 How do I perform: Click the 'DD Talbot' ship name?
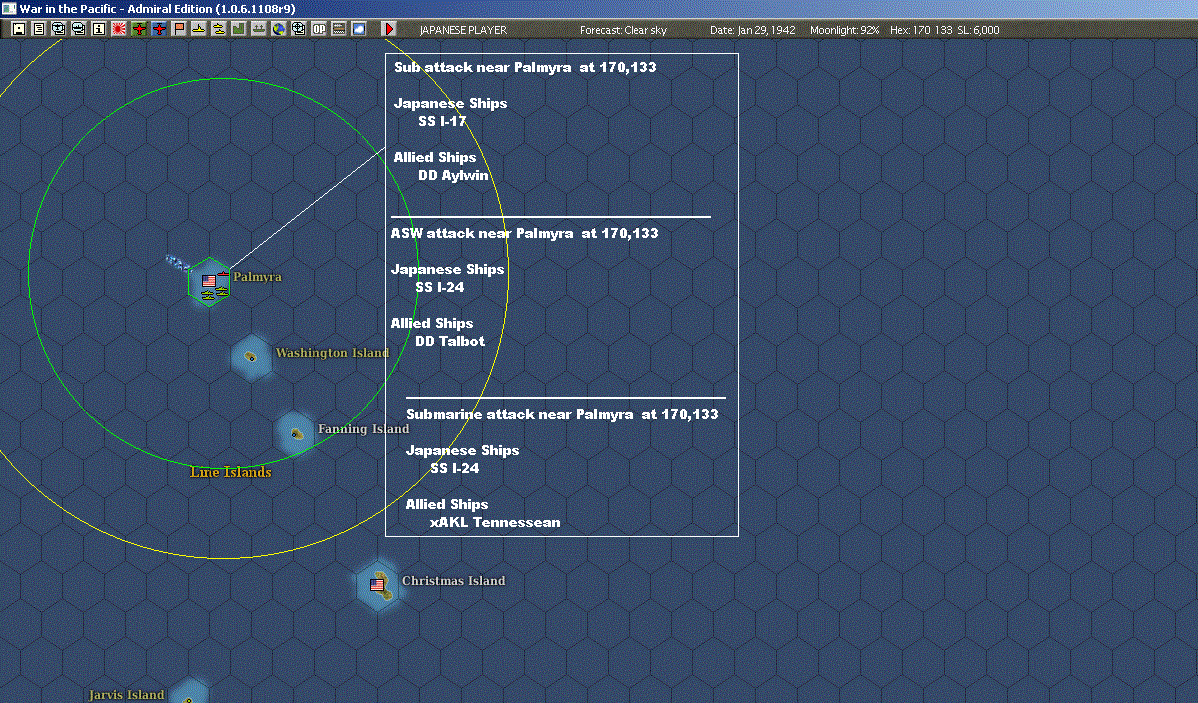[x=450, y=342]
